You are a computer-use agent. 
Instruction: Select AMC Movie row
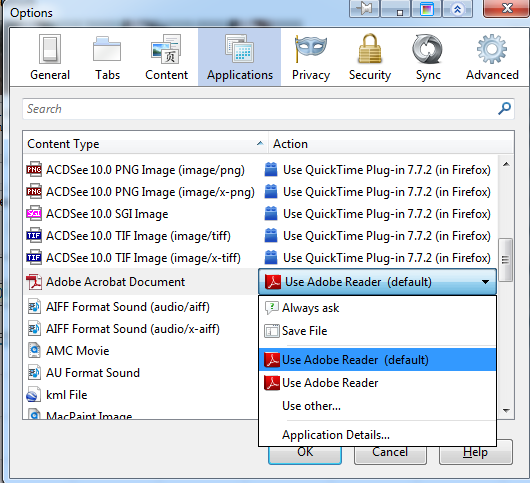[x=141, y=351]
